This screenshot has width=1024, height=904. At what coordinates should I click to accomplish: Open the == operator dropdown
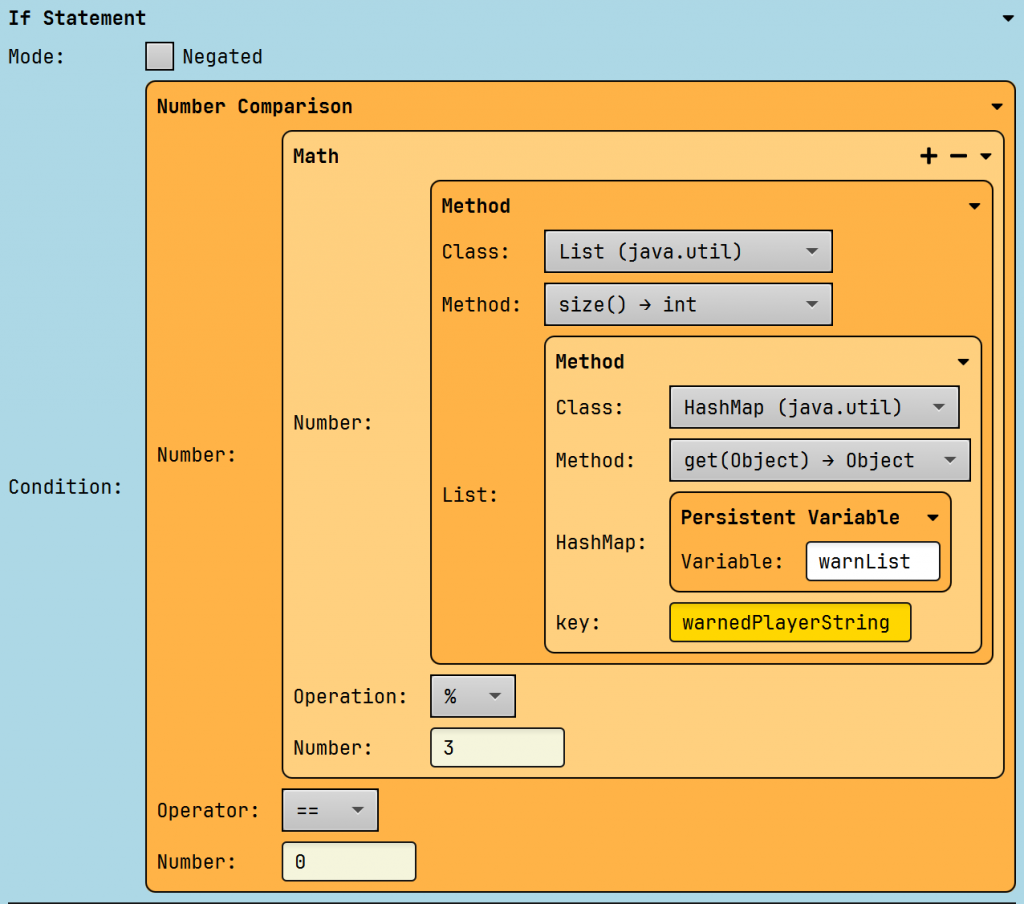click(x=330, y=811)
